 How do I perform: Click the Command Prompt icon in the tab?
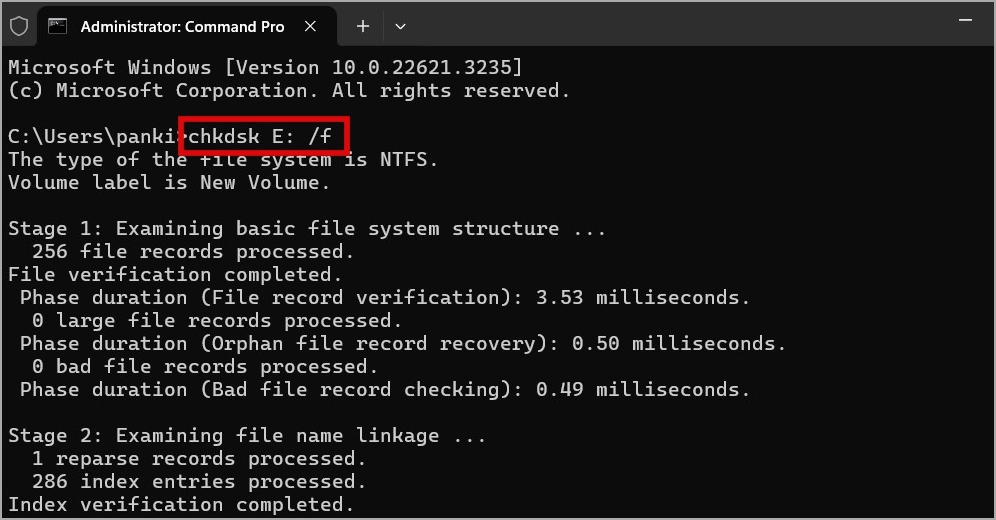click(x=58, y=26)
